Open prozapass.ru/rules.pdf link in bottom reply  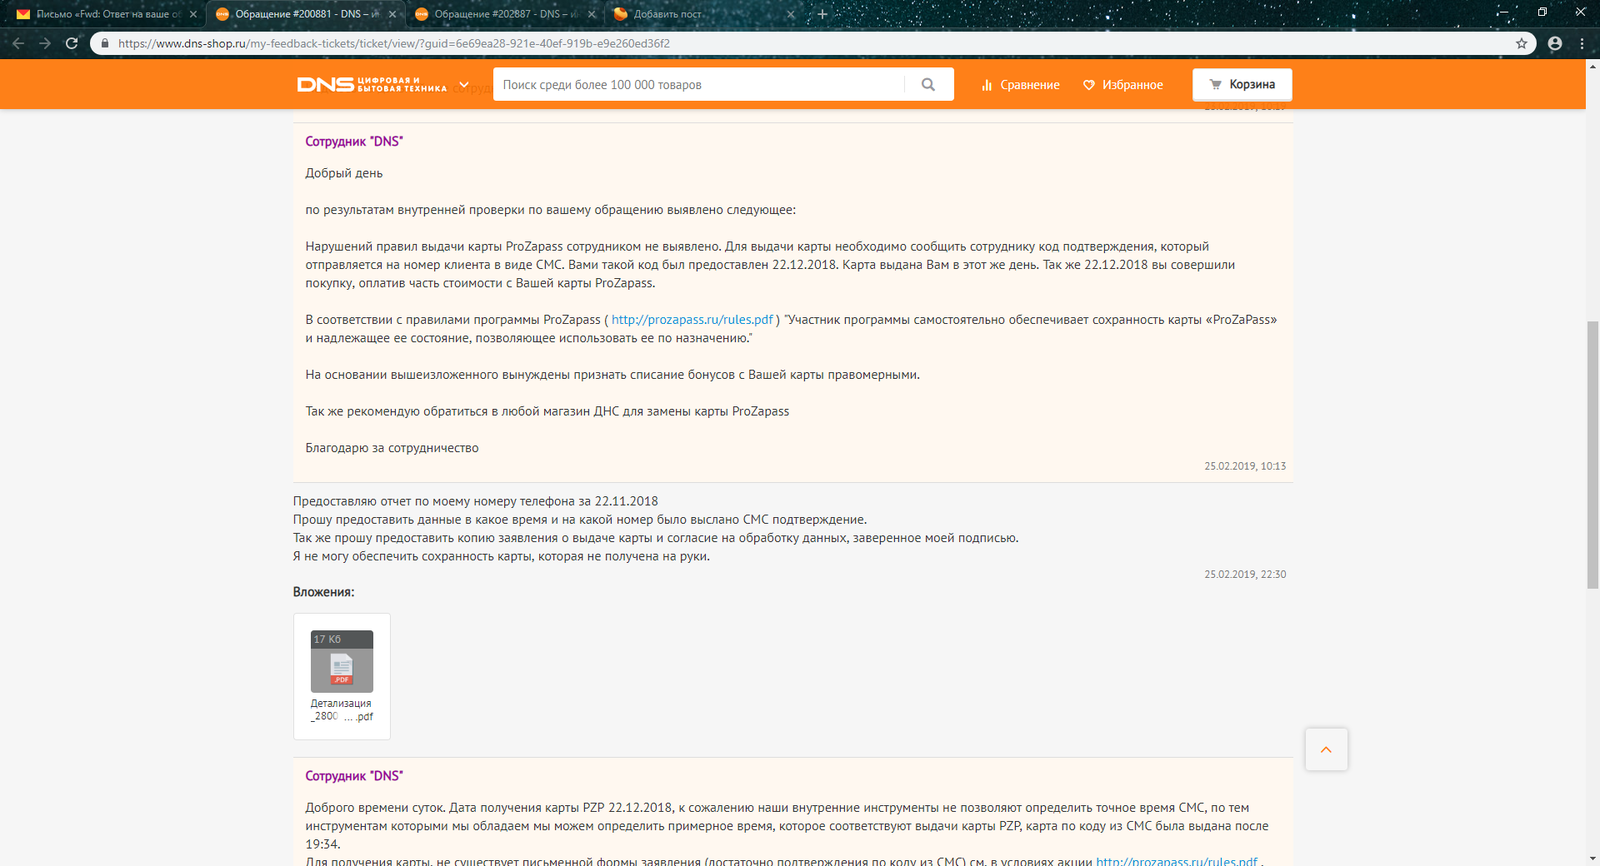tap(1177, 860)
